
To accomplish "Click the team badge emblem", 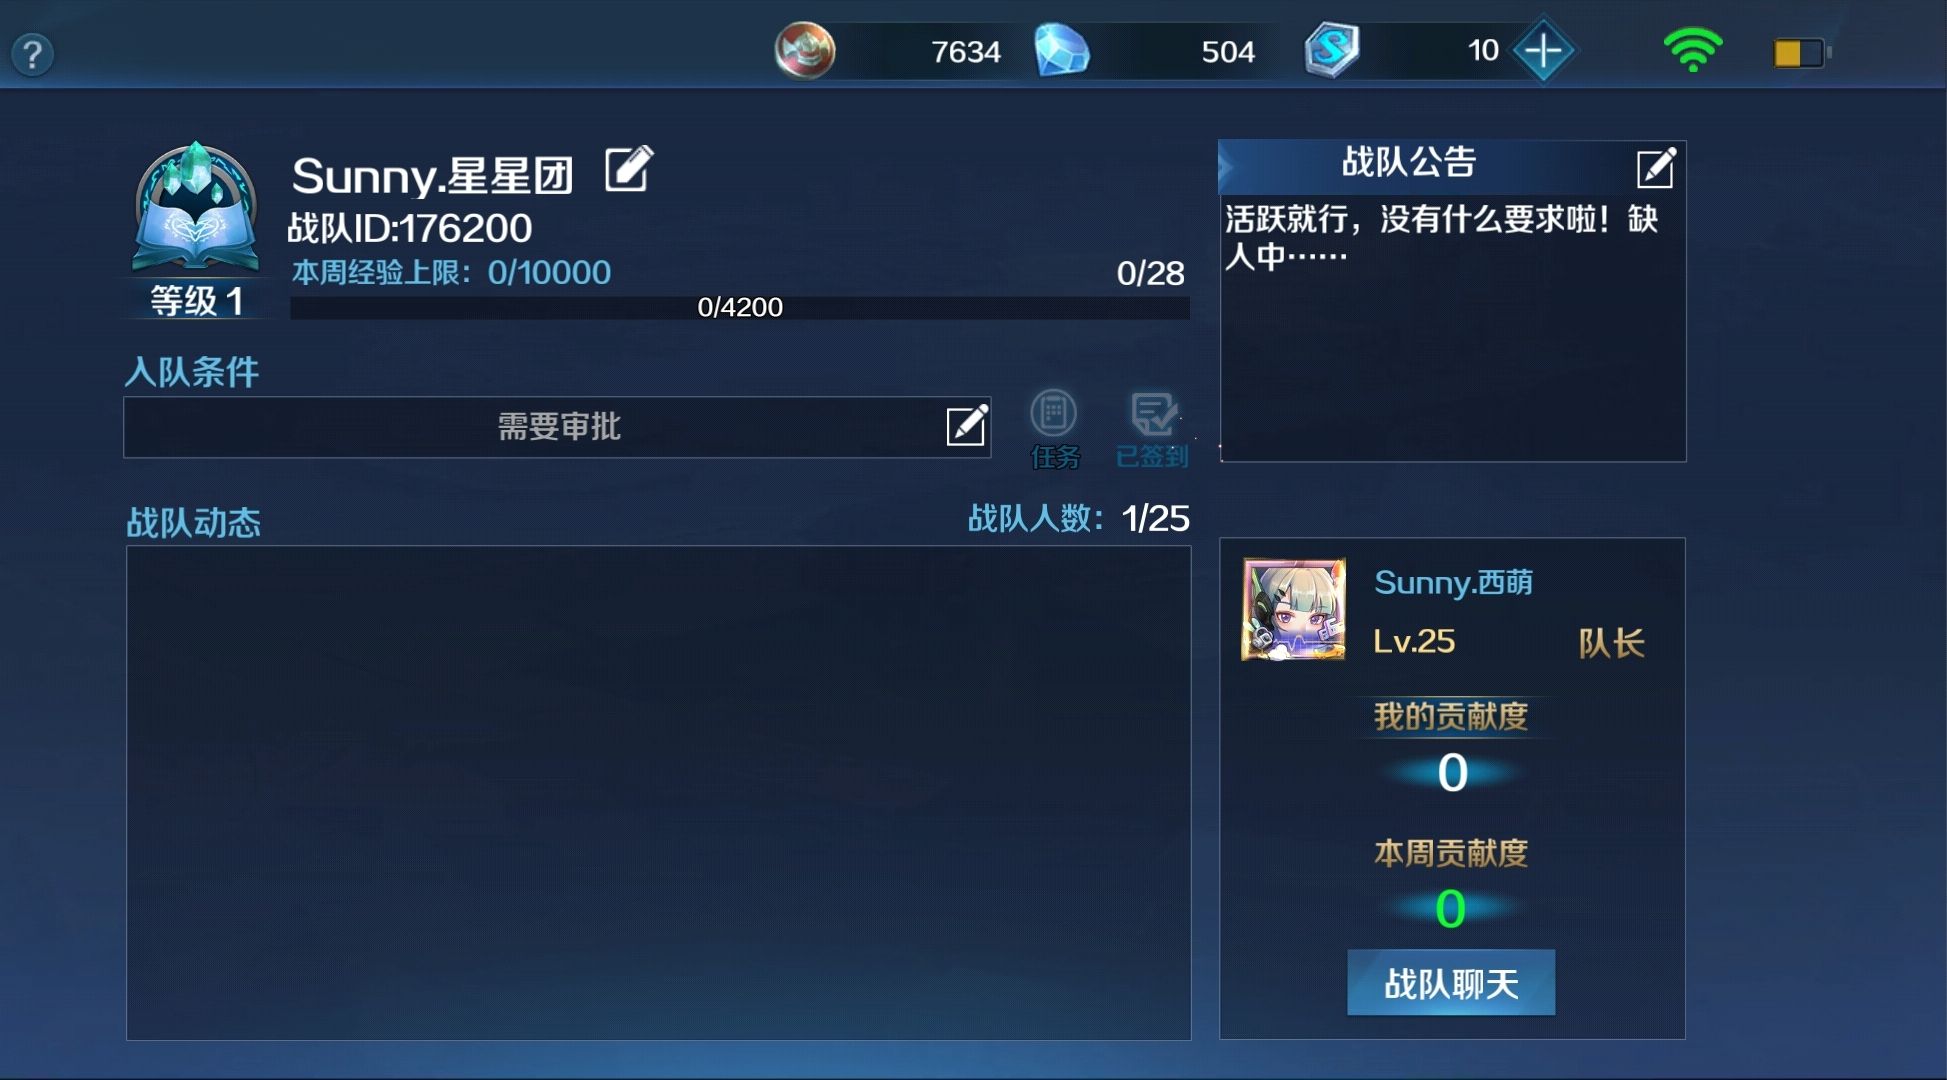I will point(196,208).
